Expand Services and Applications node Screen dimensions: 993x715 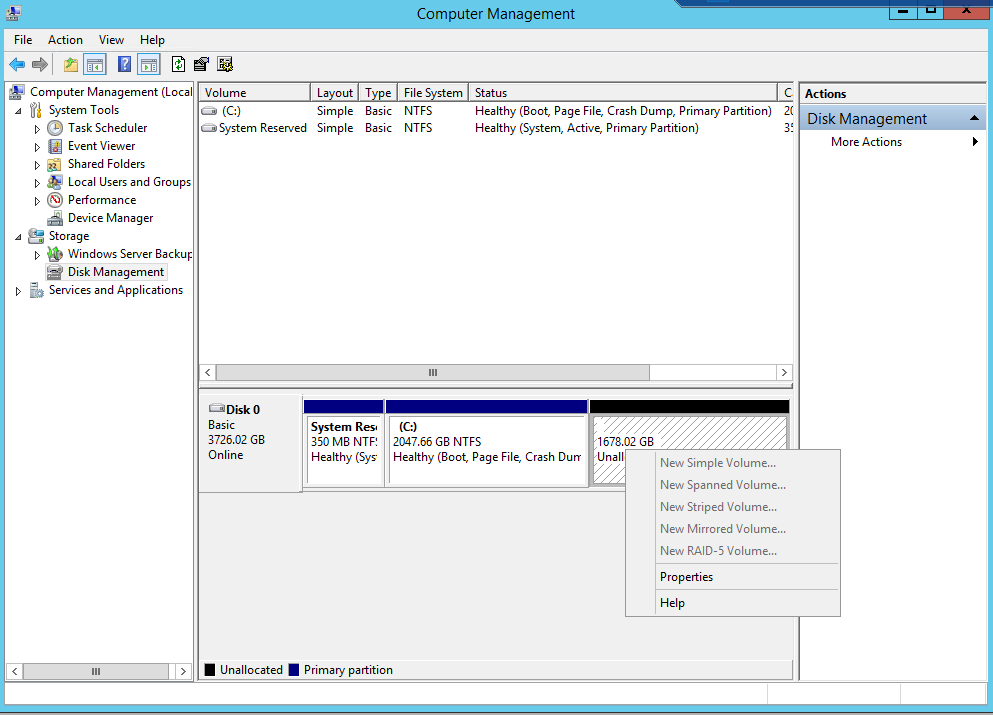click(x=18, y=291)
